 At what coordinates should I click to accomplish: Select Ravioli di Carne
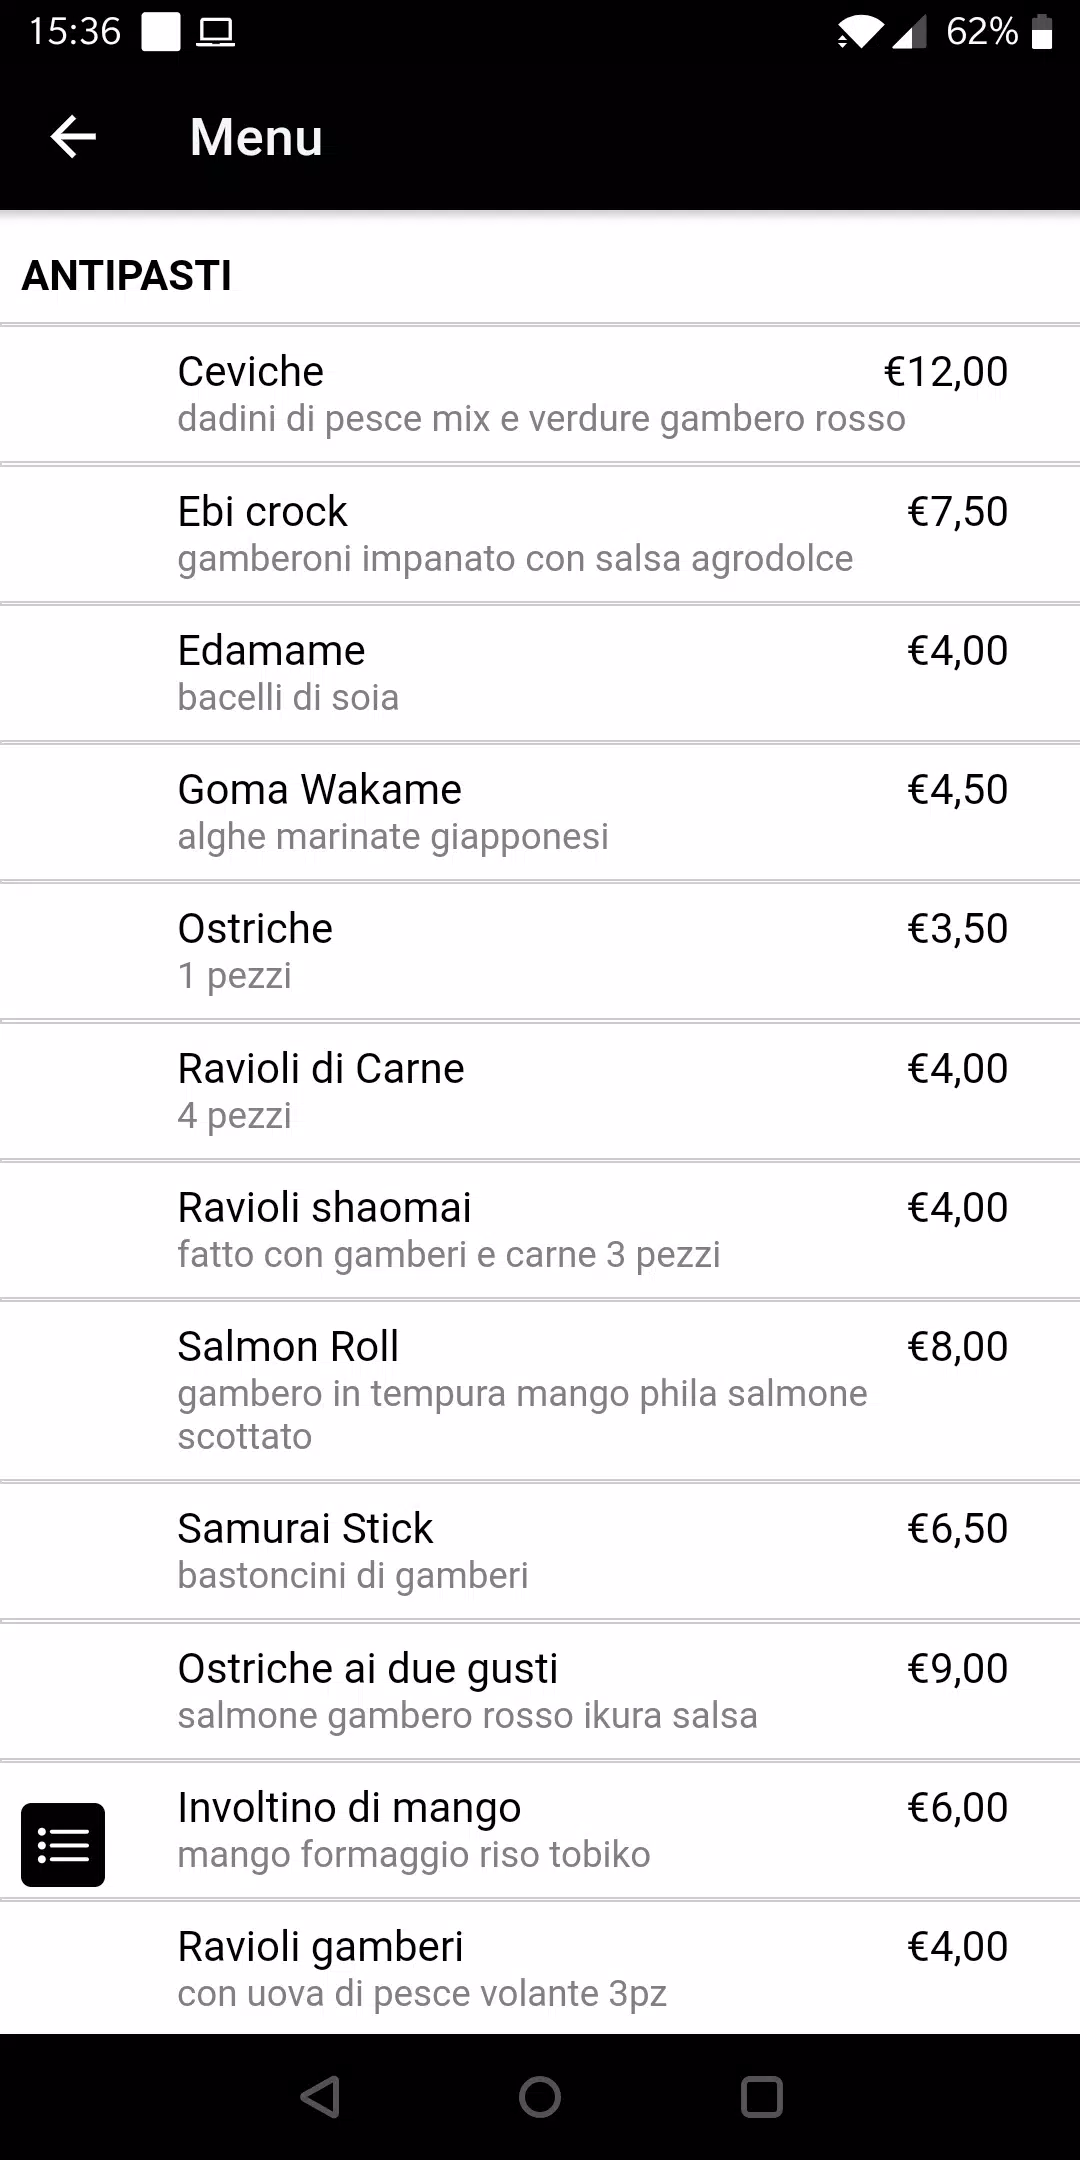click(540, 1091)
